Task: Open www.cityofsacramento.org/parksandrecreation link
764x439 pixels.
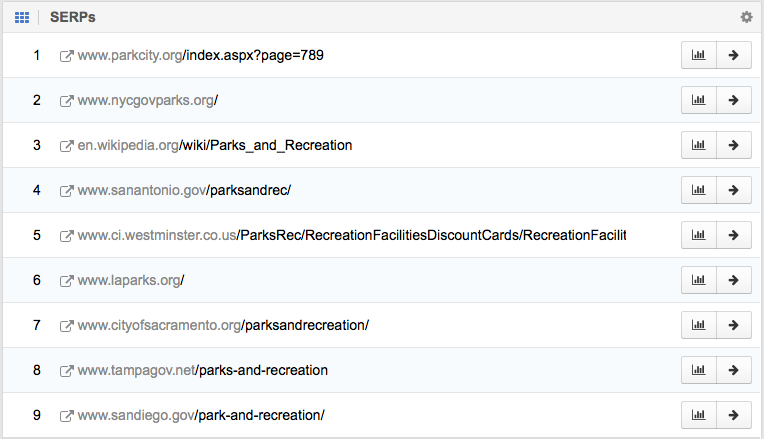Action: tap(223, 325)
